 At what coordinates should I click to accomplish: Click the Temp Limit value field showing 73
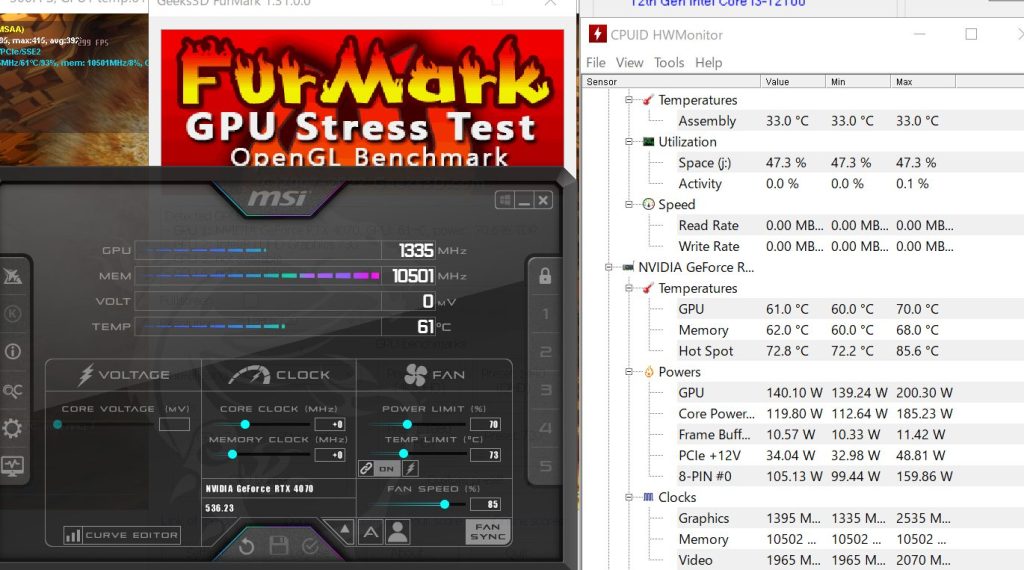point(485,455)
